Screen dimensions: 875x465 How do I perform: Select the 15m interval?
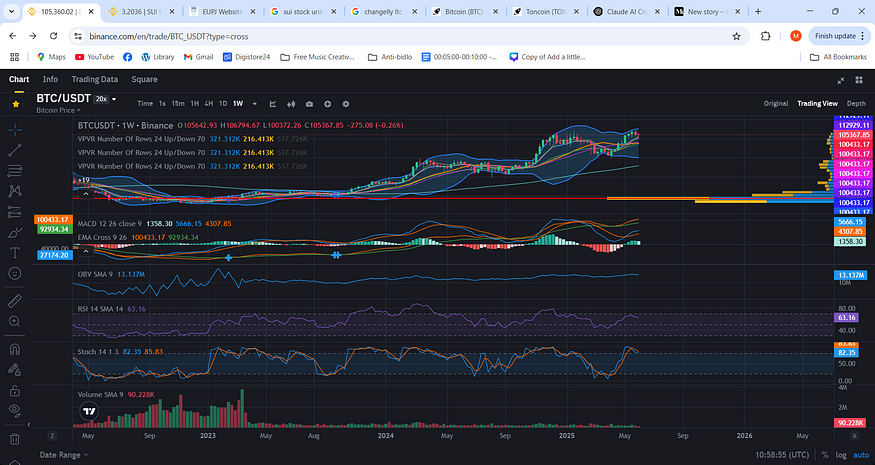point(178,103)
